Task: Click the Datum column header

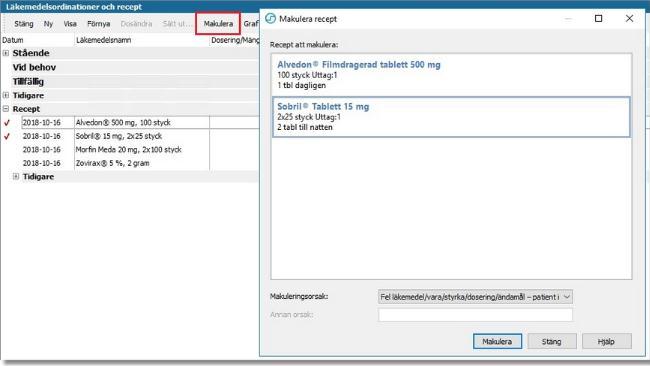Action: 38,40
